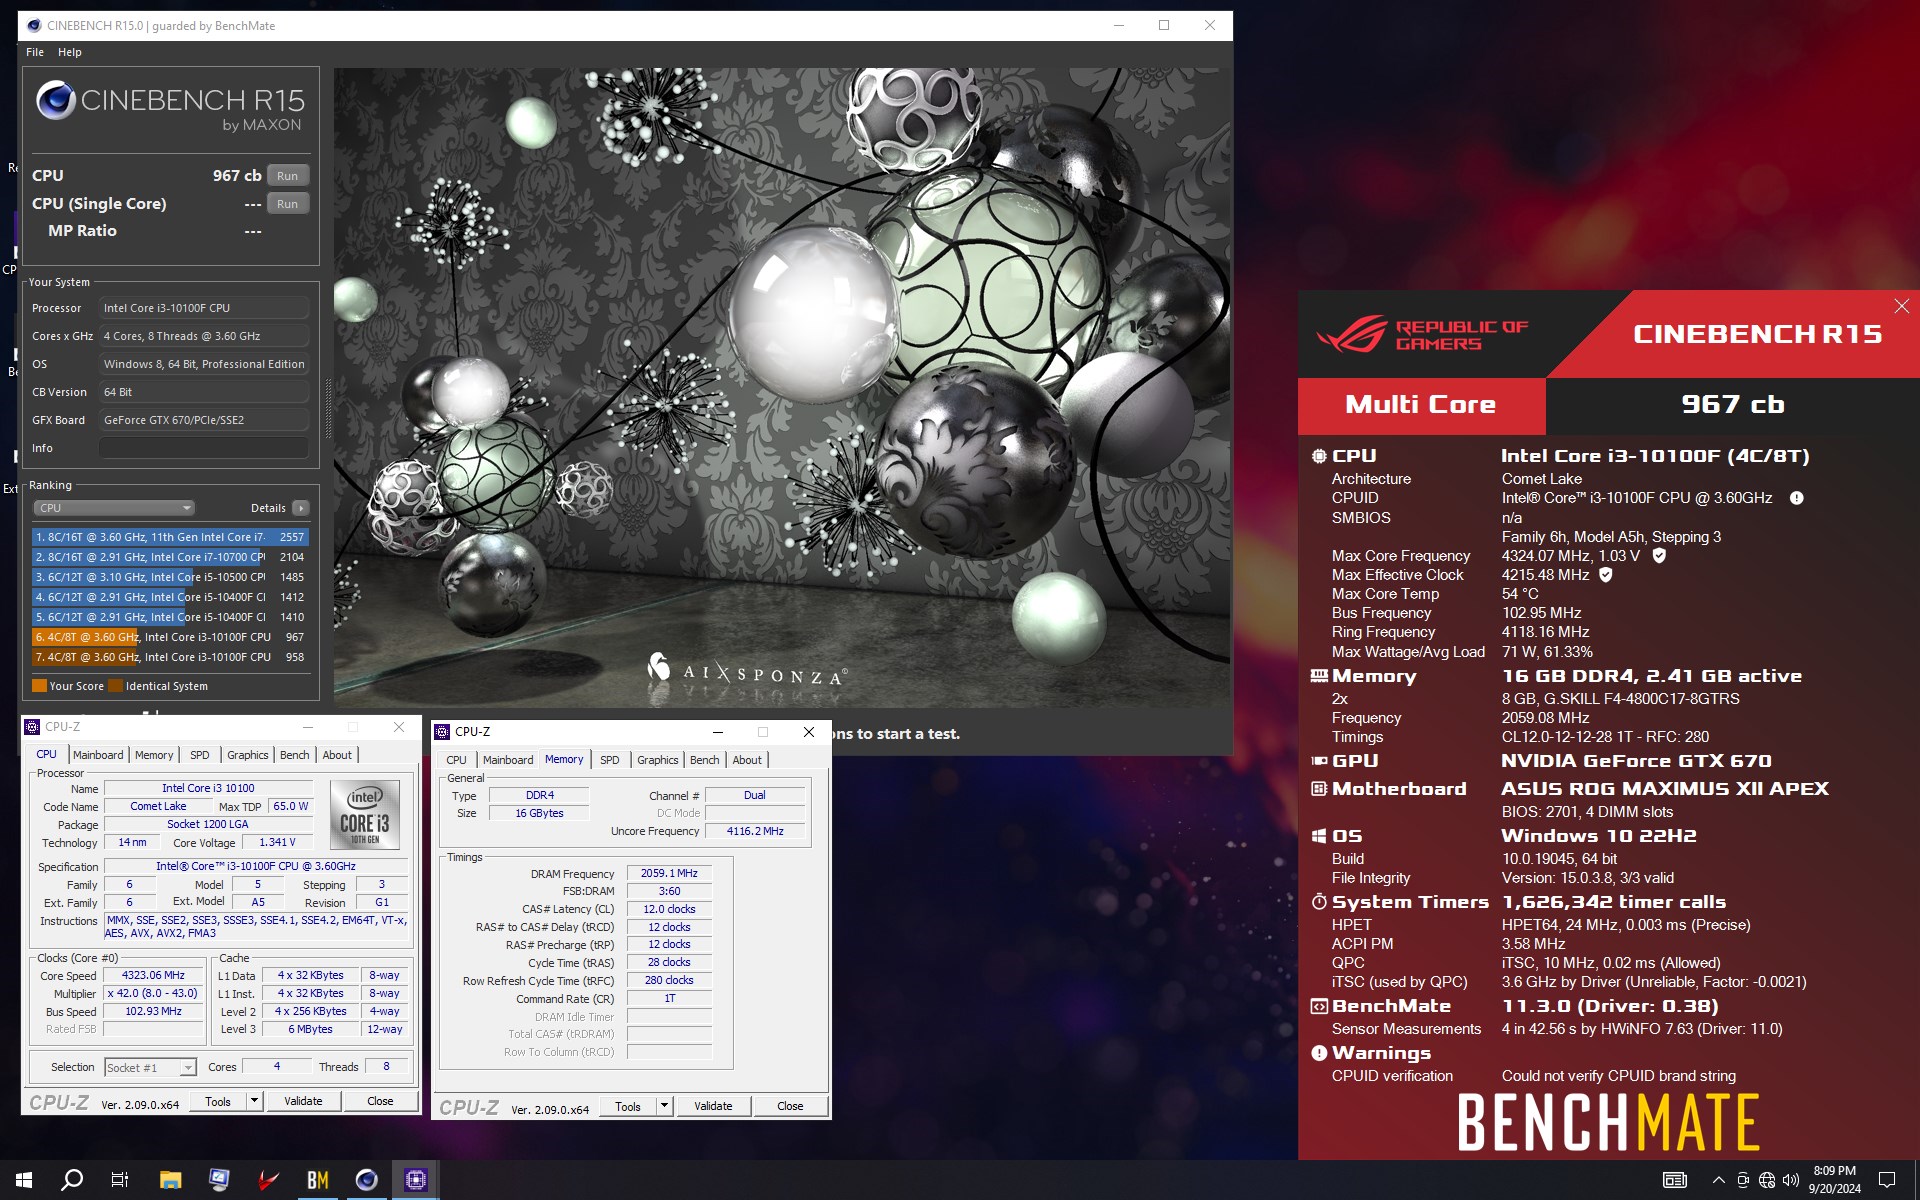Switch to CPU-Z via its taskbar chip icon
Screen dimensions: 1920x1200
pos(416,1180)
